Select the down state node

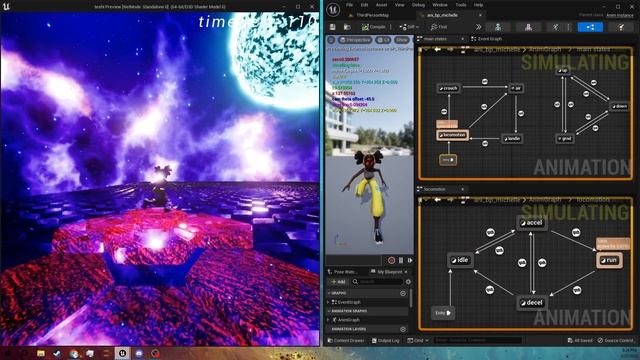619,106
